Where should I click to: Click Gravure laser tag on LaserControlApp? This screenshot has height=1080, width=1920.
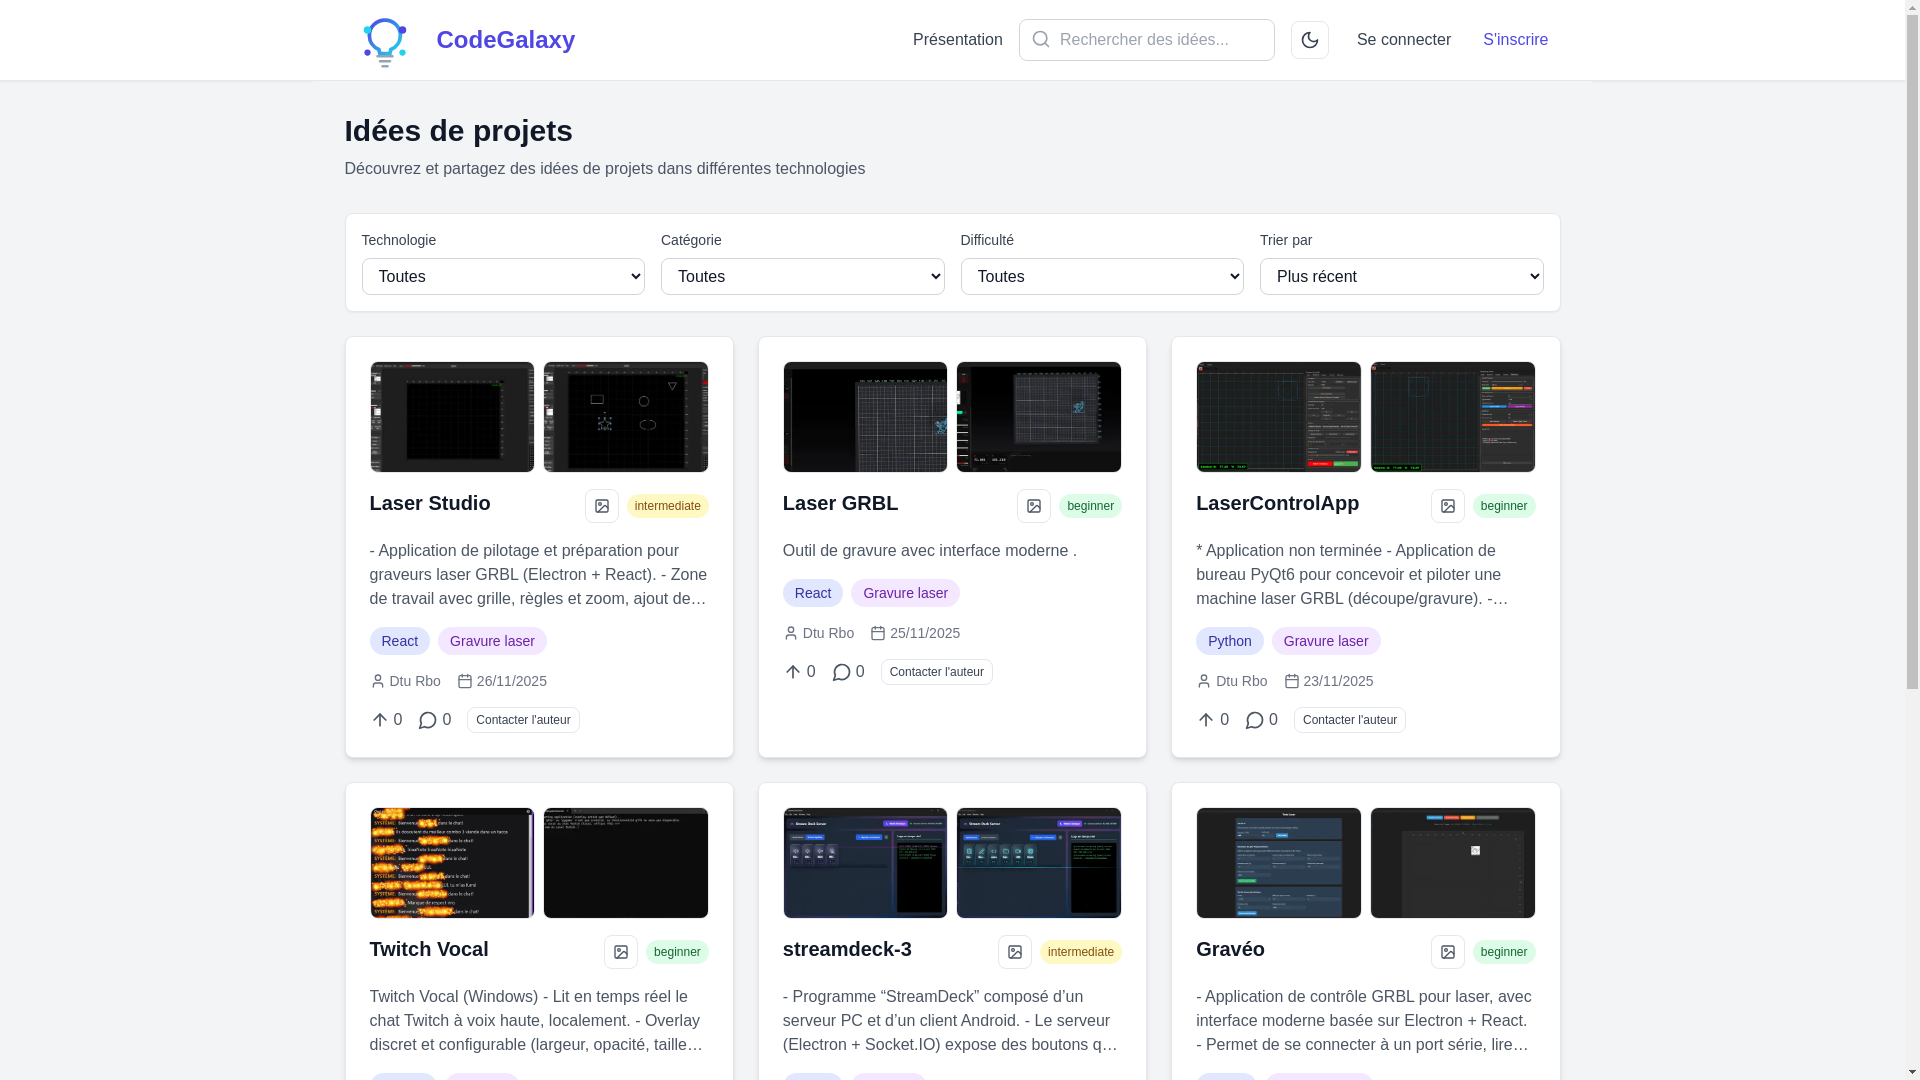point(1326,641)
